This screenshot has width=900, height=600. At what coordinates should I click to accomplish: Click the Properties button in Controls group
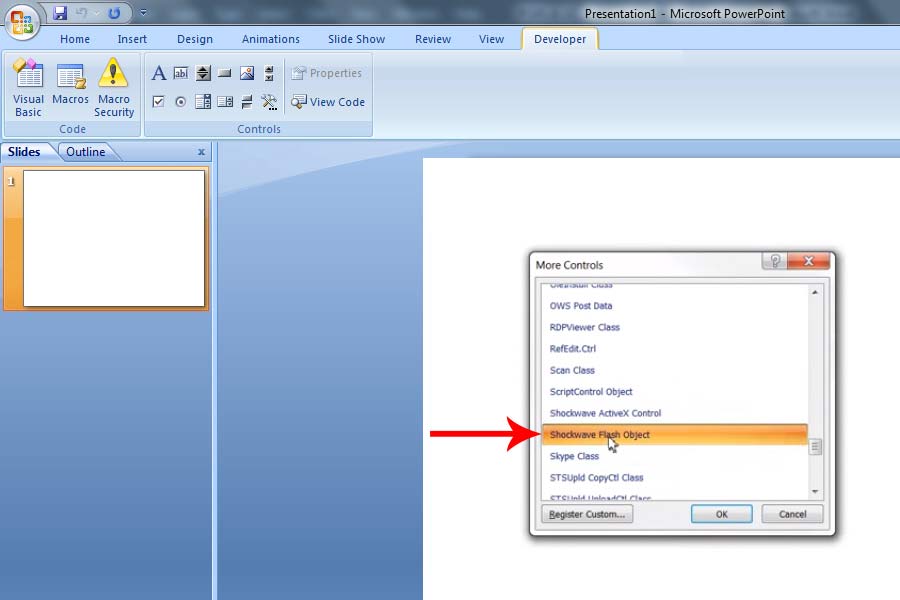[x=327, y=73]
